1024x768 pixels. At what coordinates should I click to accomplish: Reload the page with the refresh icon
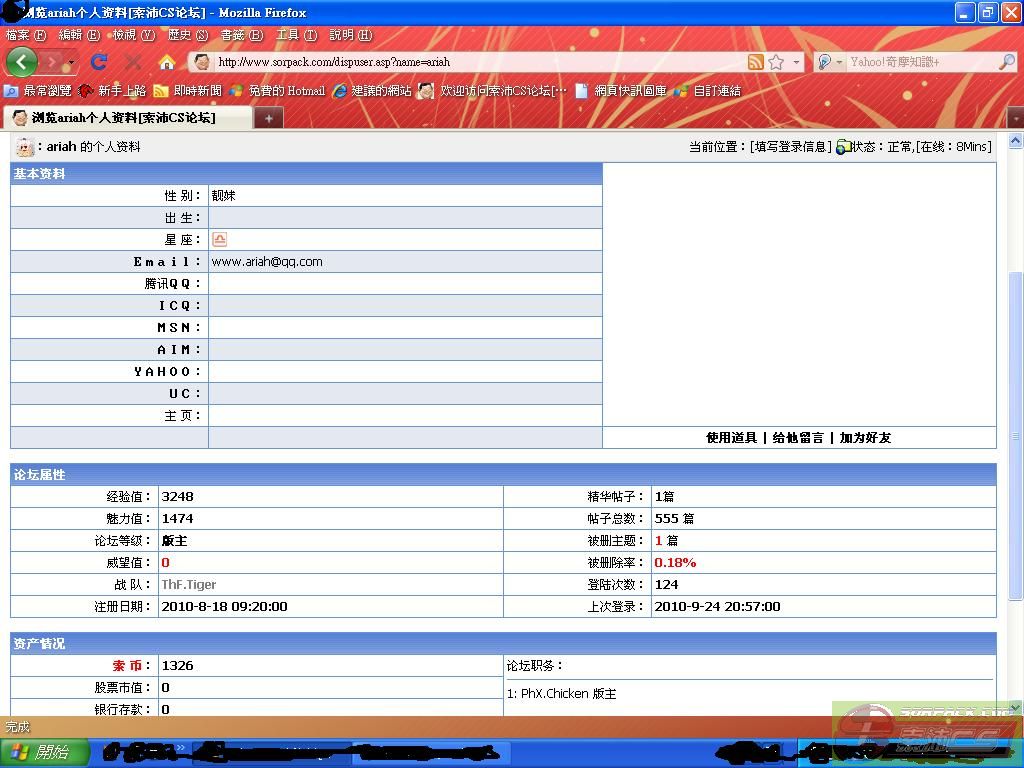[99, 62]
